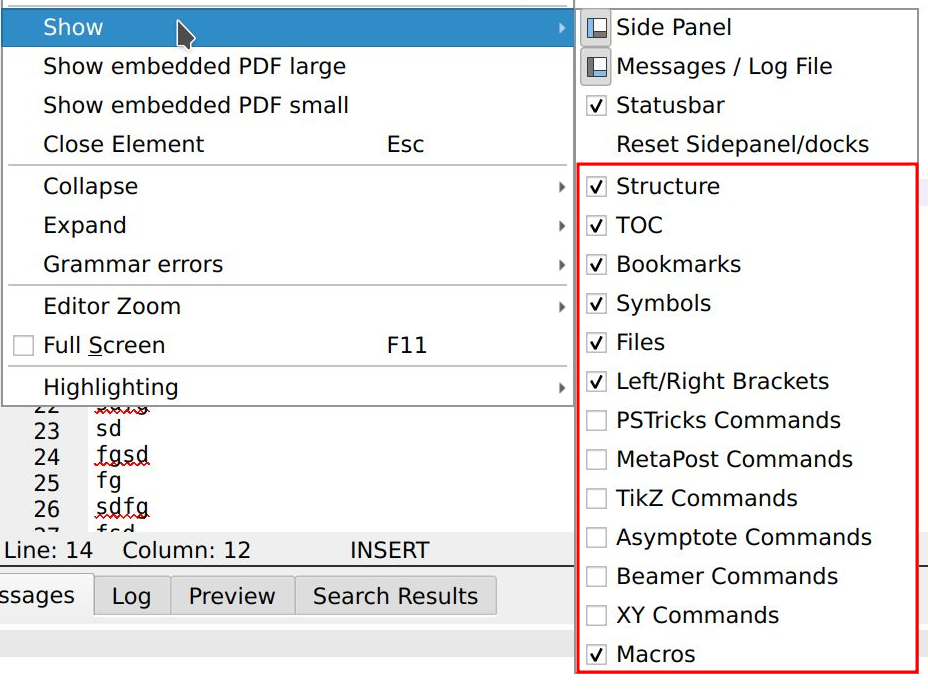Enable the TikZ Commands checkbox

597,499
